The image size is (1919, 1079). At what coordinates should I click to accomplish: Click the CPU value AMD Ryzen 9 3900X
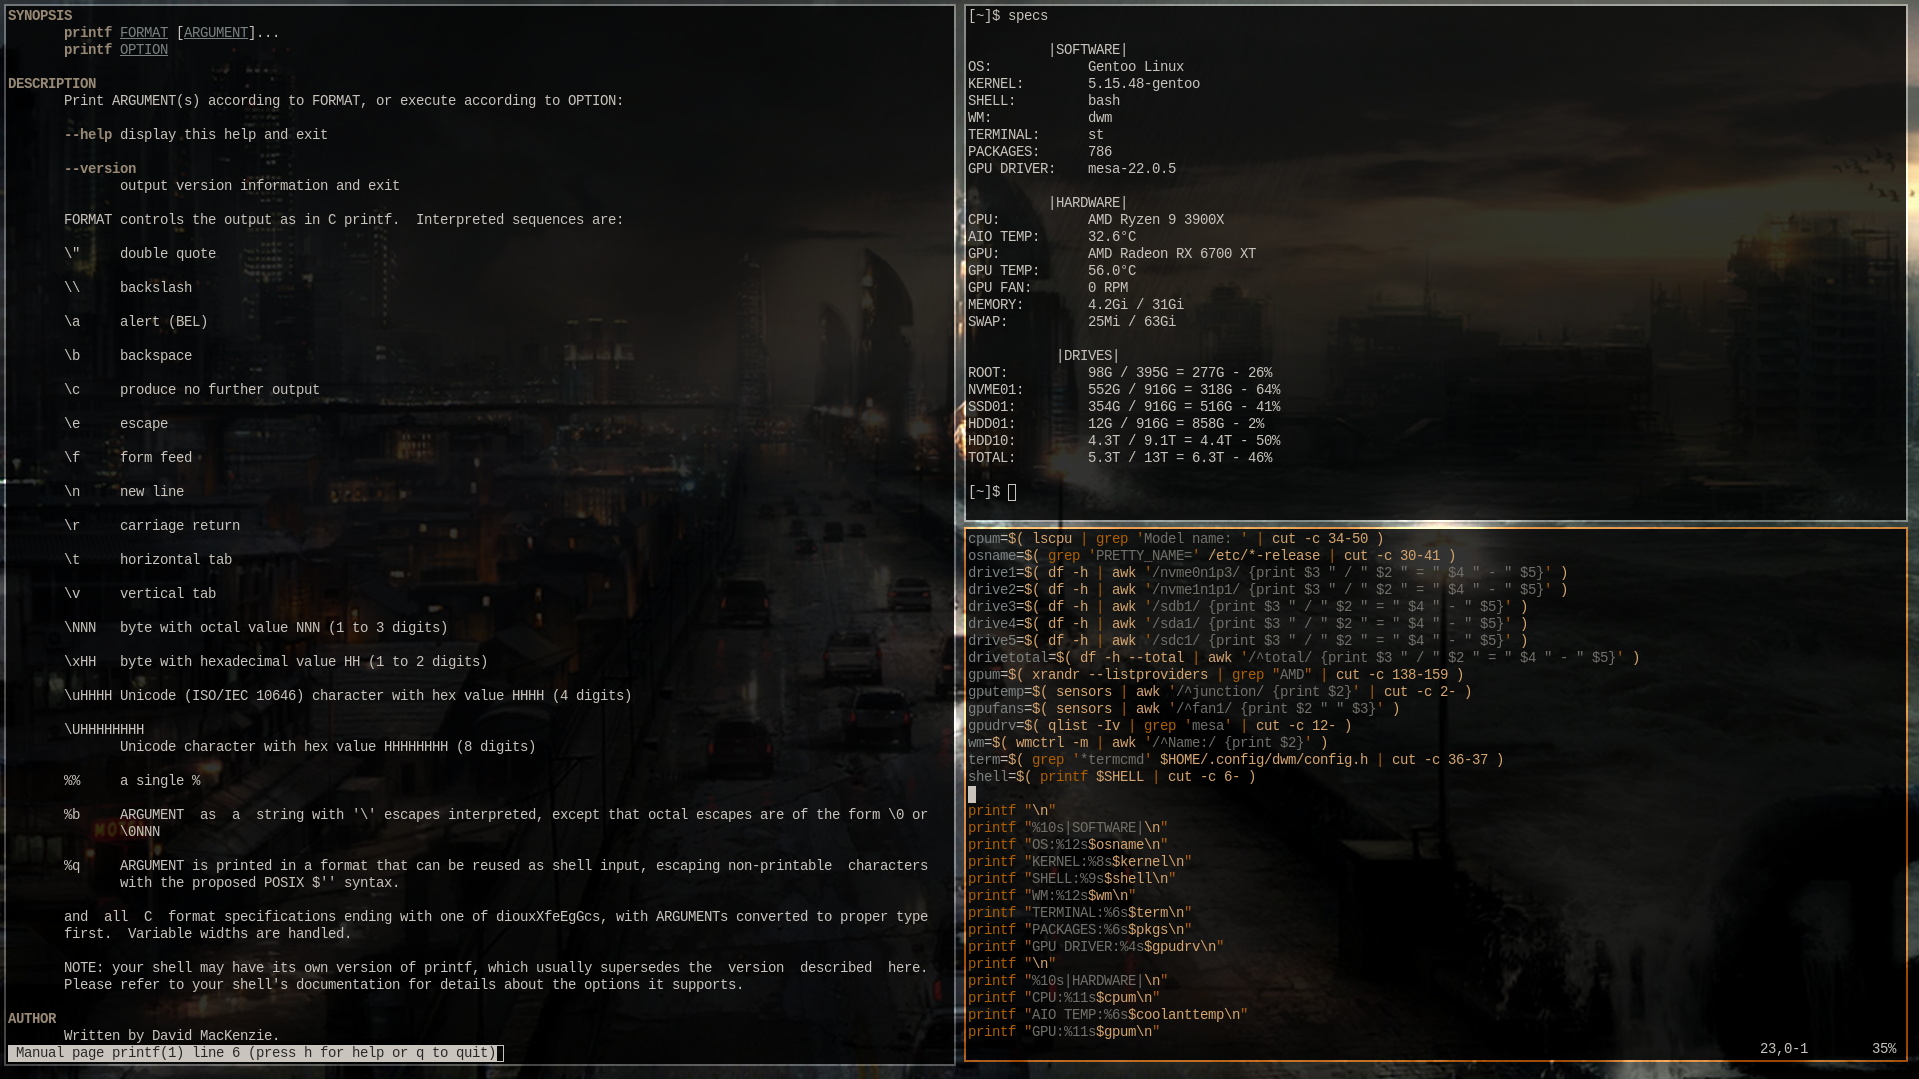pyautogui.click(x=1156, y=220)
